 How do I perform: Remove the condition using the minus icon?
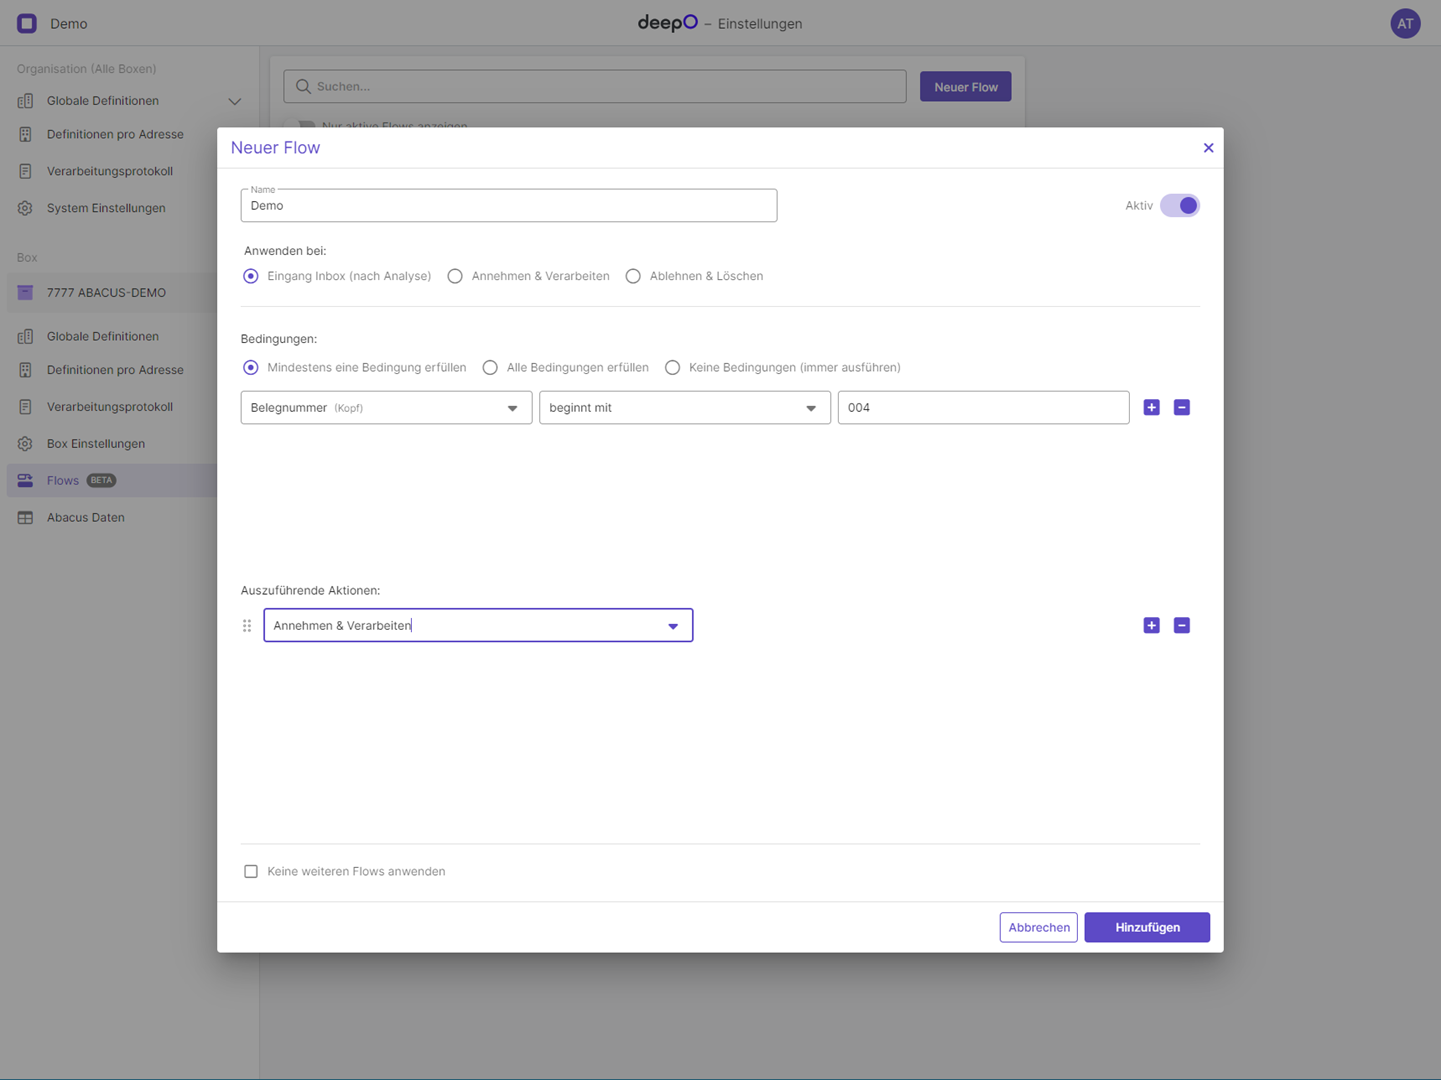tap(1181, 407)
